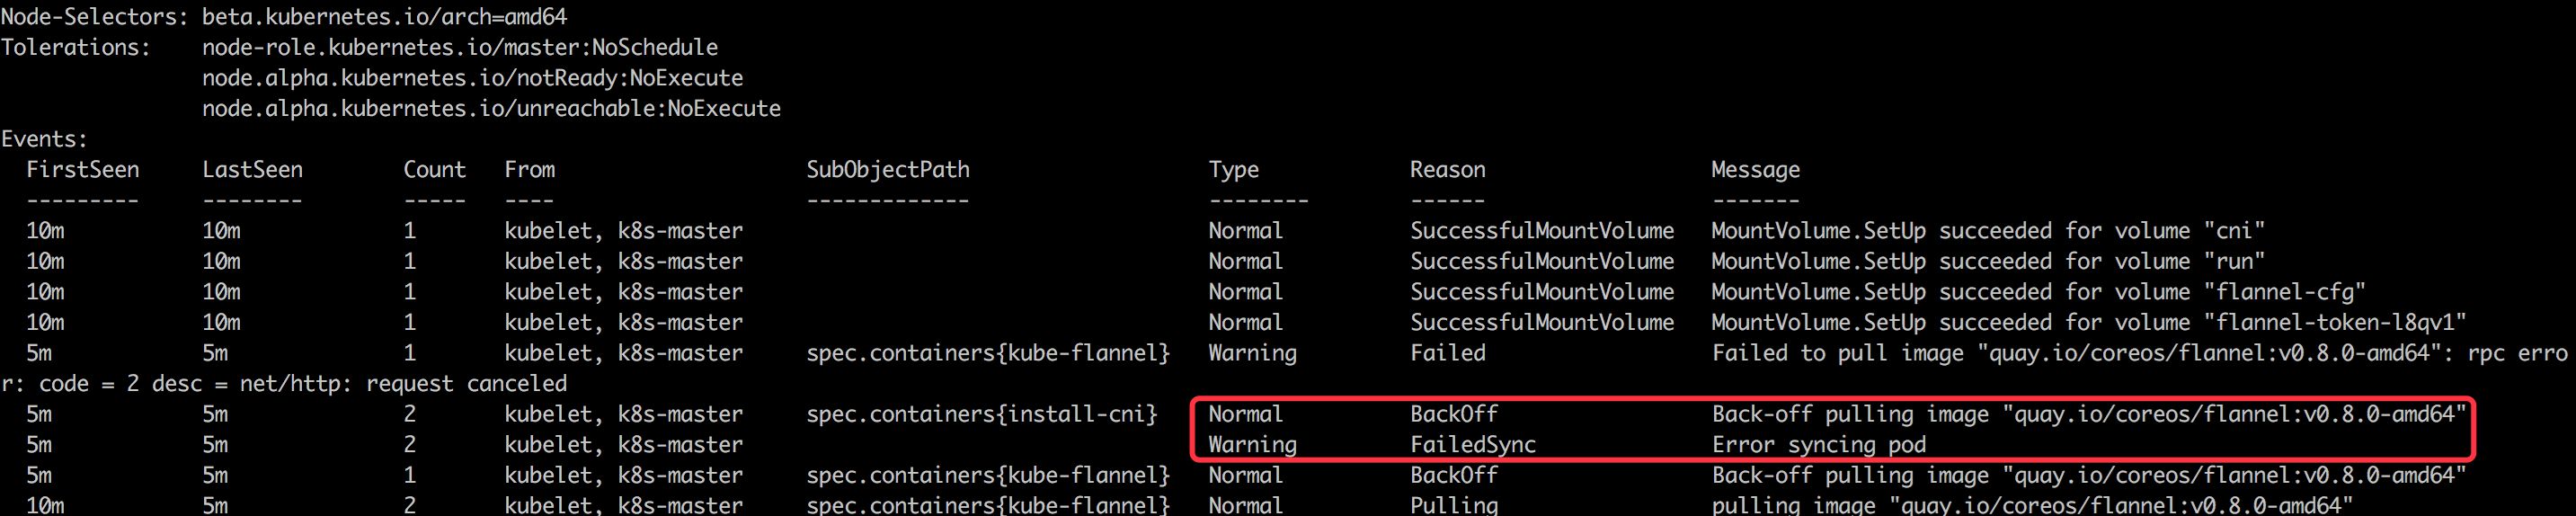Click the notReady:NoExecute toleration line
2576x516 pixels.
click(x=472, y=78)
